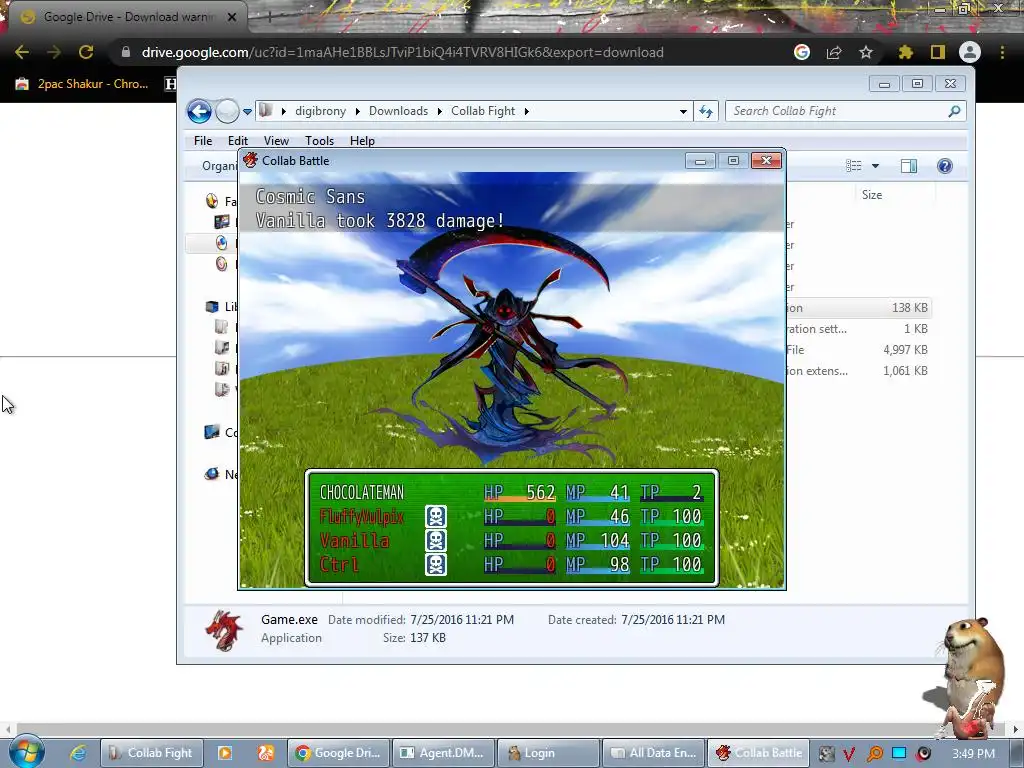
Task: Click Vanilla's skull death icon
Action: pos(436,541)
